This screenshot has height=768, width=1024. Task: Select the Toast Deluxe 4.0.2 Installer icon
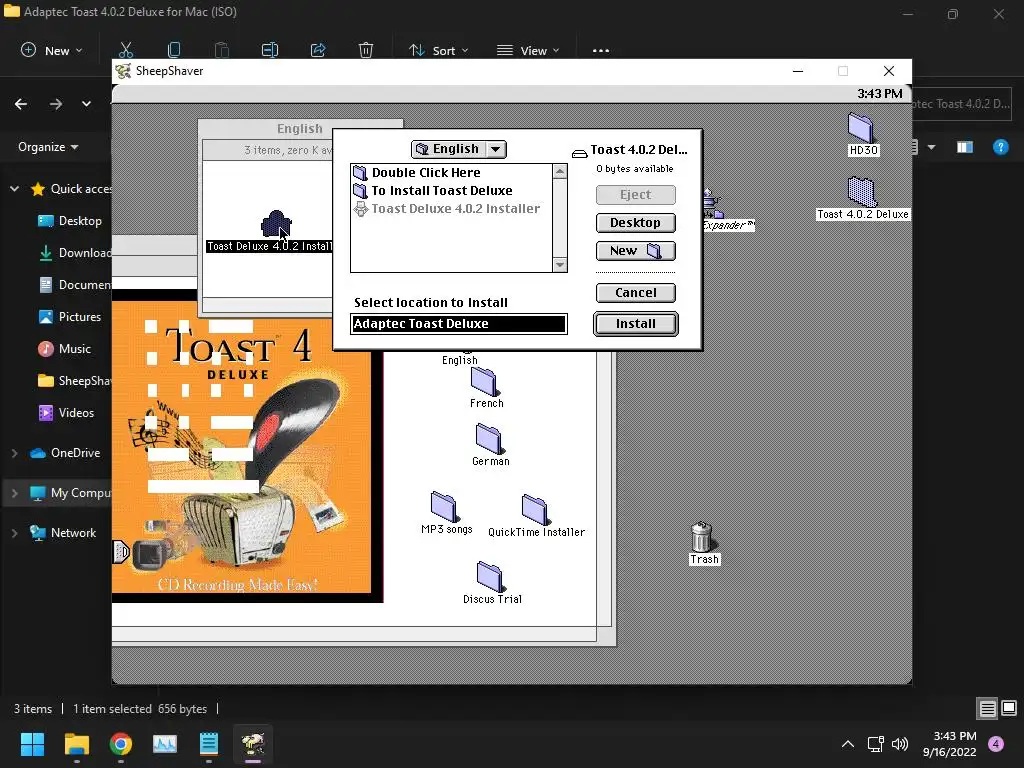click(276, 225)
